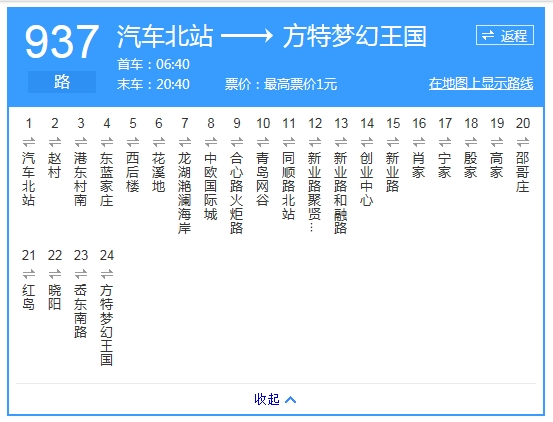The height and width of the screenshot is (422, 553).
Task: Select stop name 岙东南路
Action: (81, 311)
